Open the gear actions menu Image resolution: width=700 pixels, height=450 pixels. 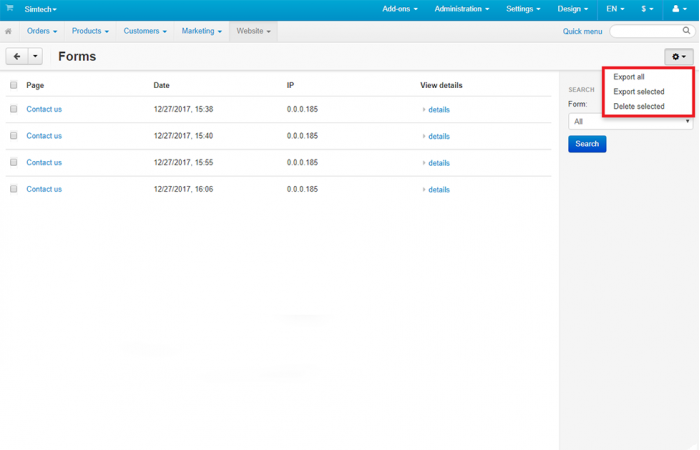[x=679, y=57]
